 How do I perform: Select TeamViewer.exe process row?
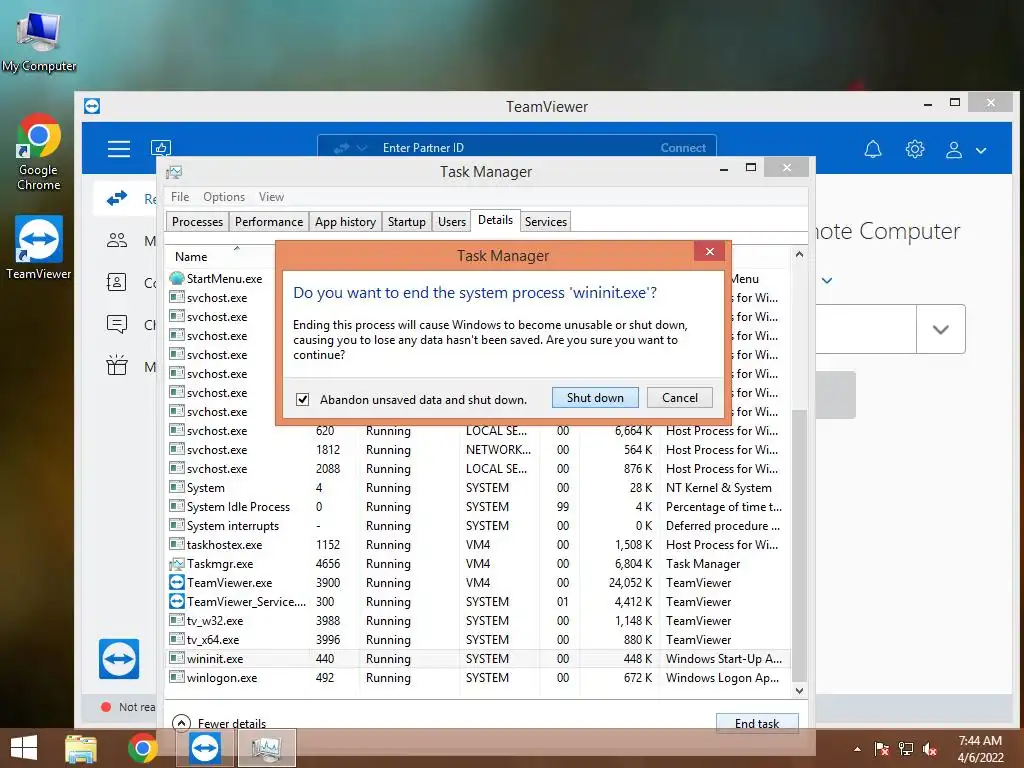(479, 583)
